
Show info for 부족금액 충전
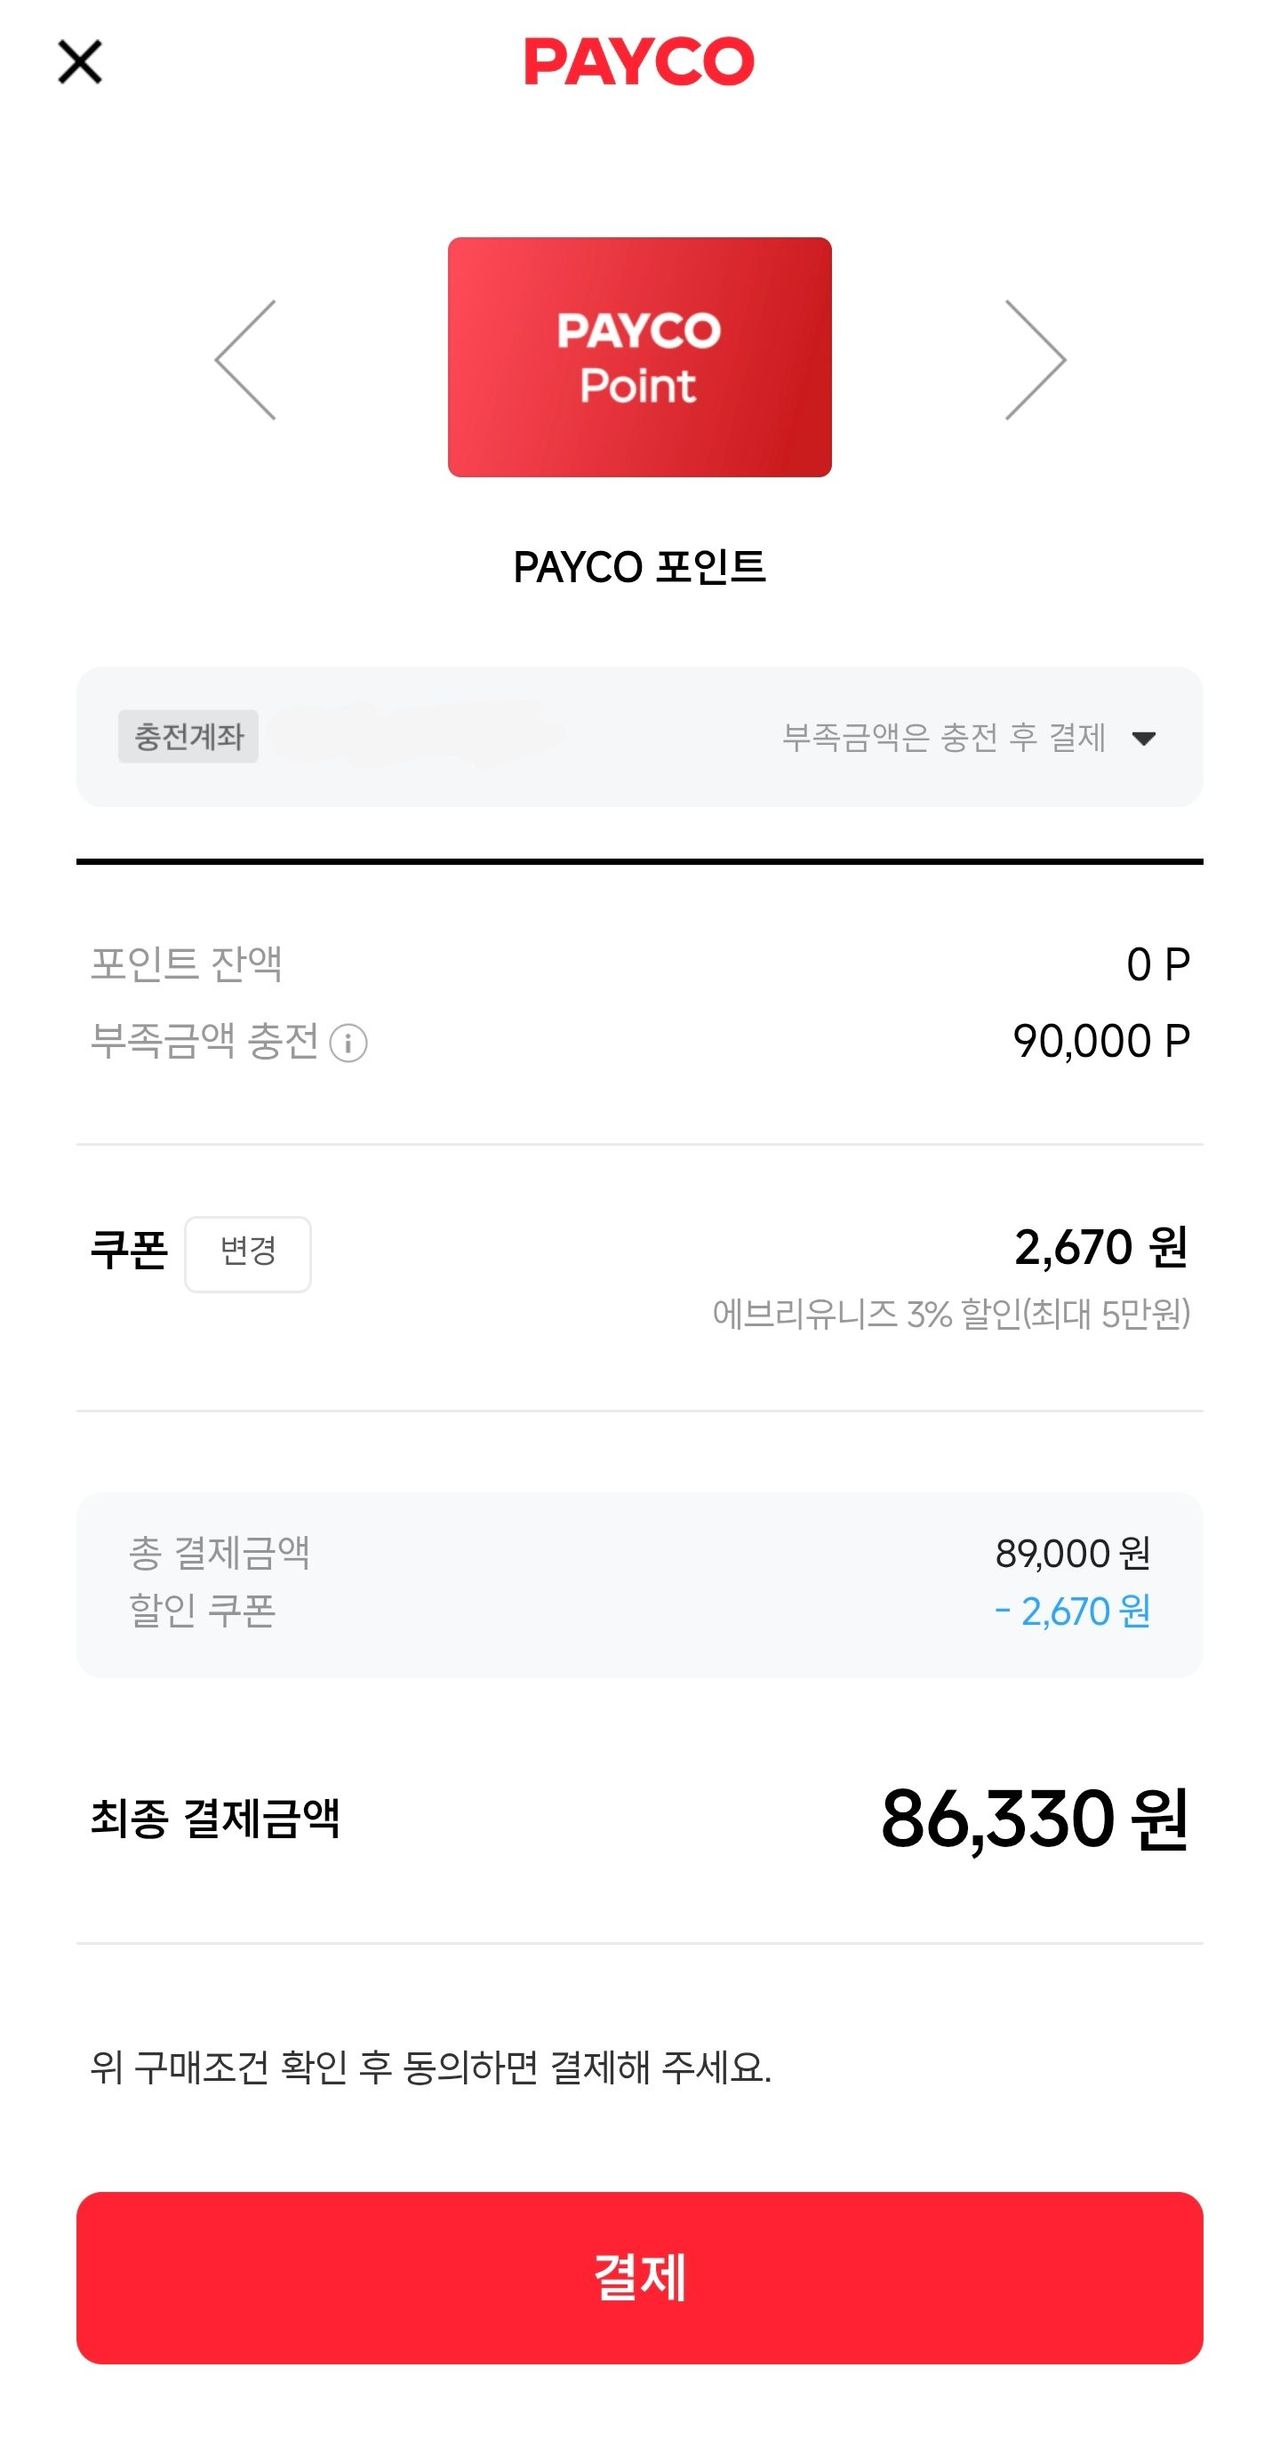pyautogui.click(x=348, y=1043)
